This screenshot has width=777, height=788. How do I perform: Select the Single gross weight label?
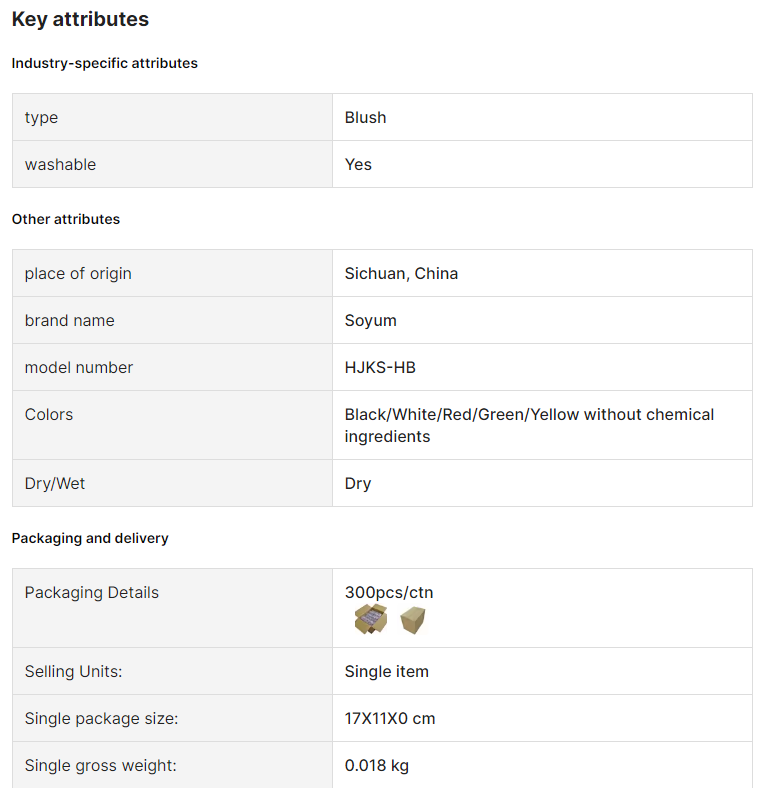[x=101, y=765]
